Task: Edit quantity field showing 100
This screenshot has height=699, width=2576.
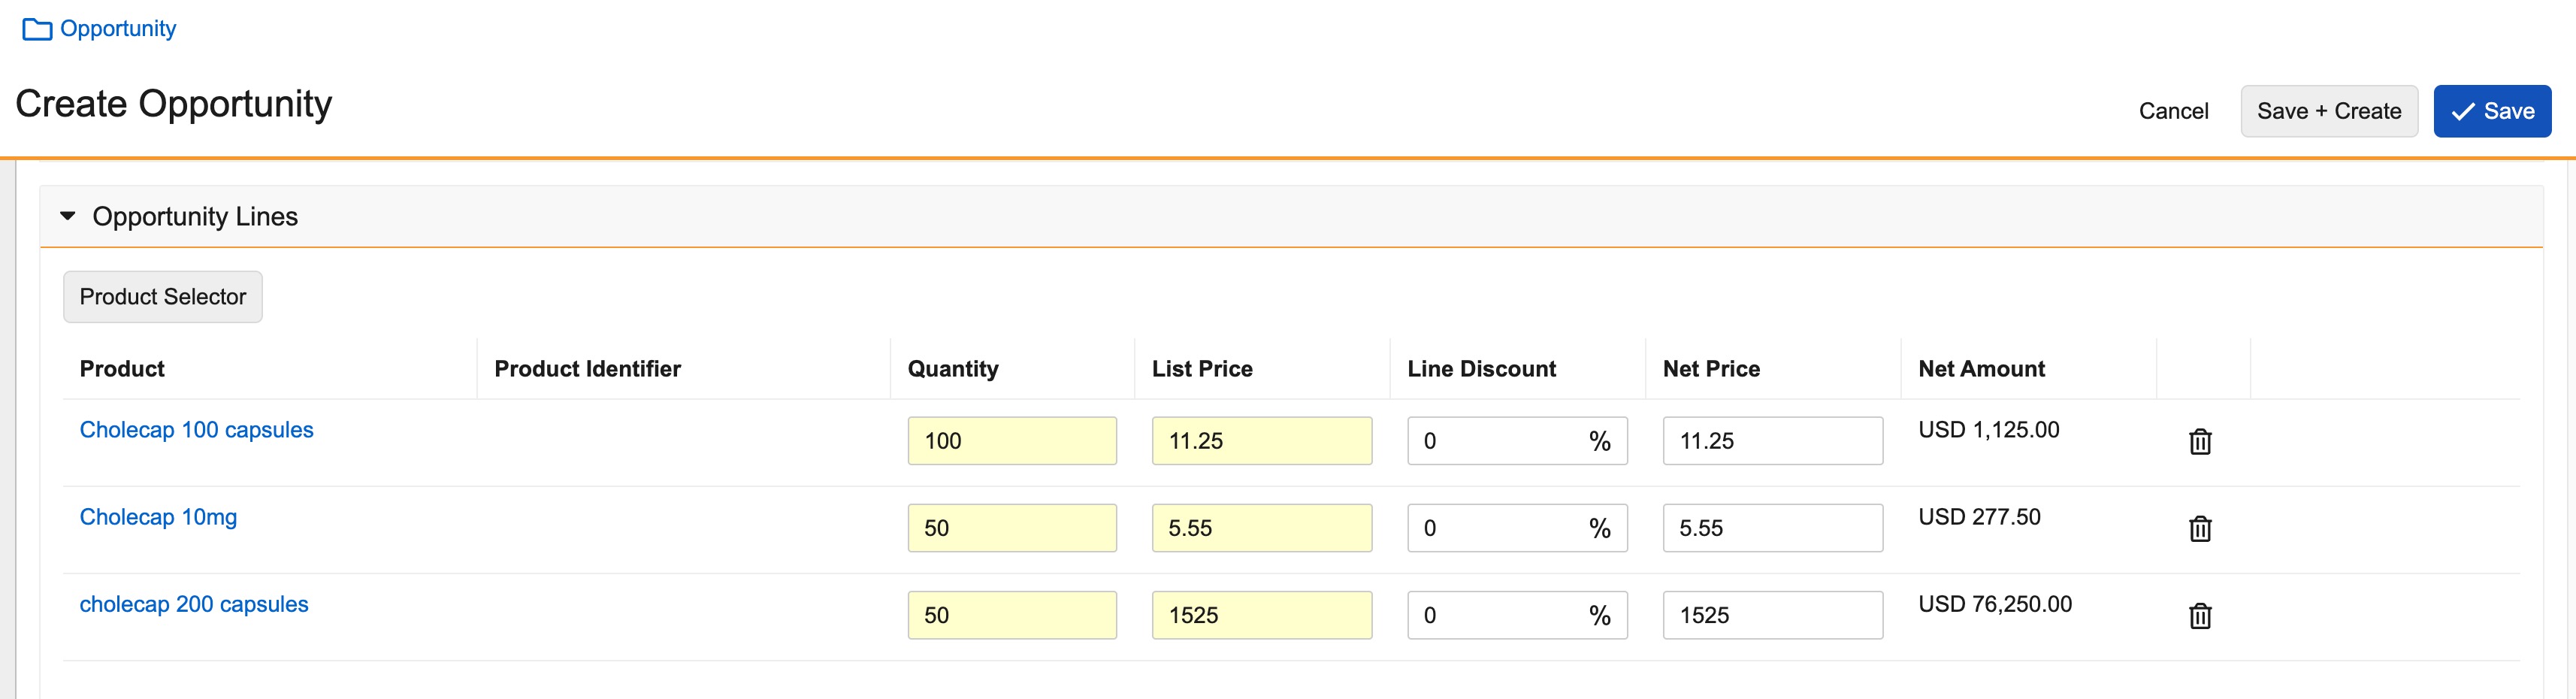Action: click(1011, 441)
